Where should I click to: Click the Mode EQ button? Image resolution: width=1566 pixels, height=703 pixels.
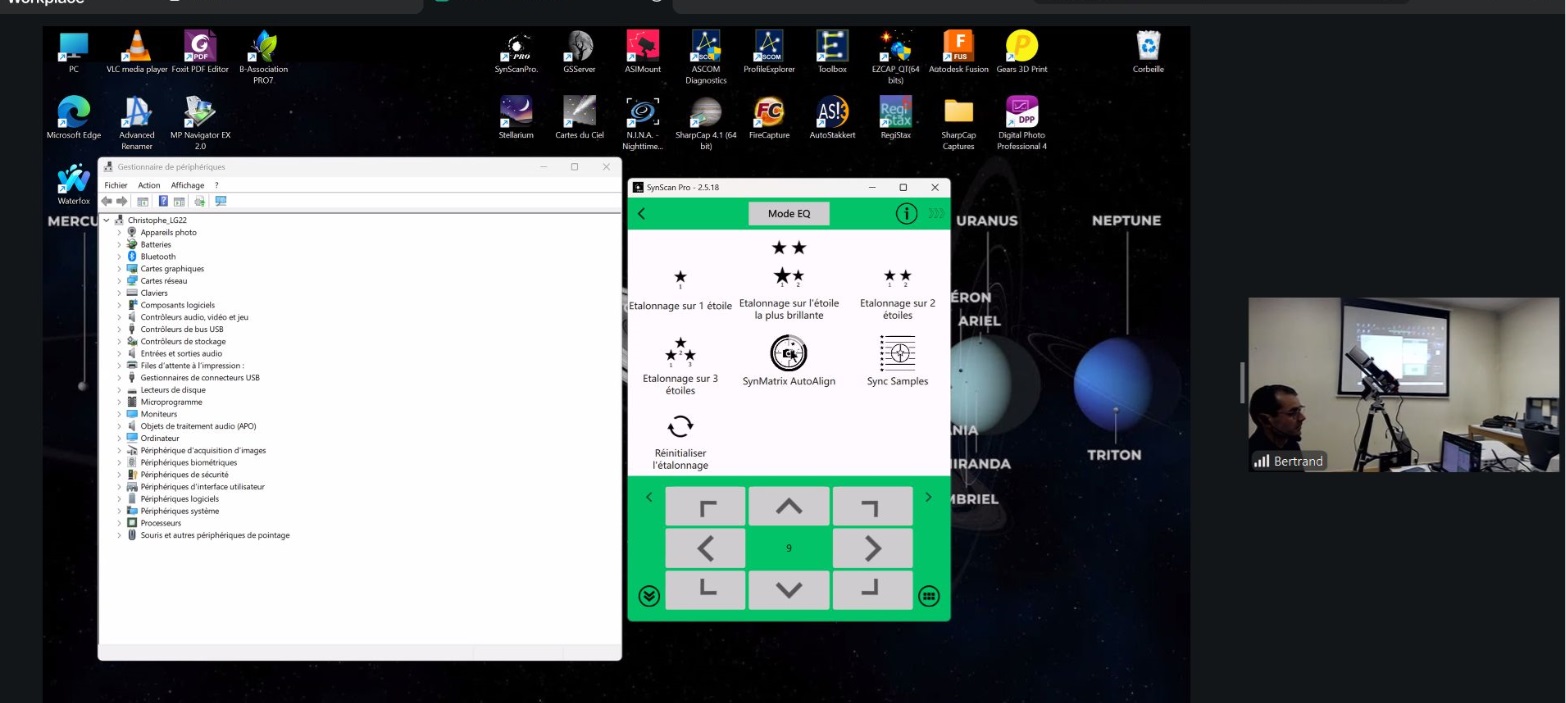789,214
